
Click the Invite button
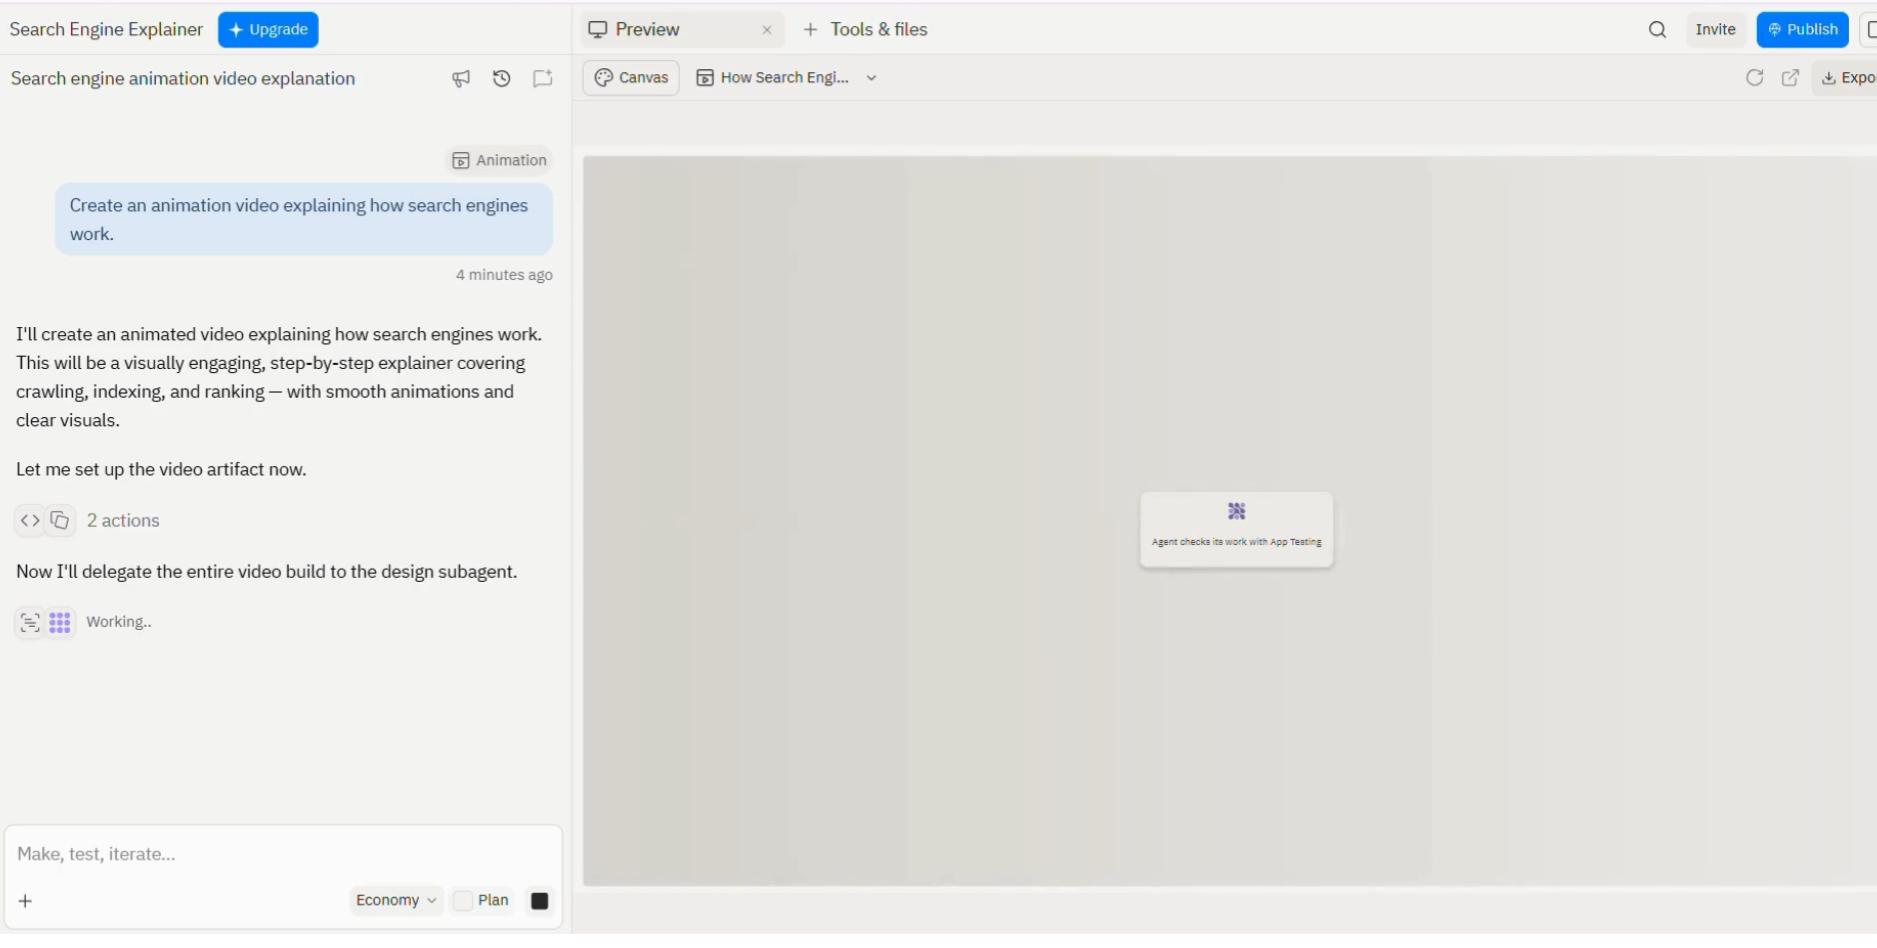[x=1715, y=30]
